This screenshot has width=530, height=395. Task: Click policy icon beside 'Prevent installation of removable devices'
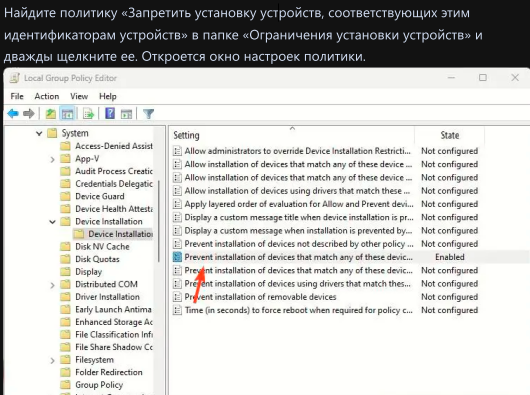pyautogui.click(x=177, y=297)
